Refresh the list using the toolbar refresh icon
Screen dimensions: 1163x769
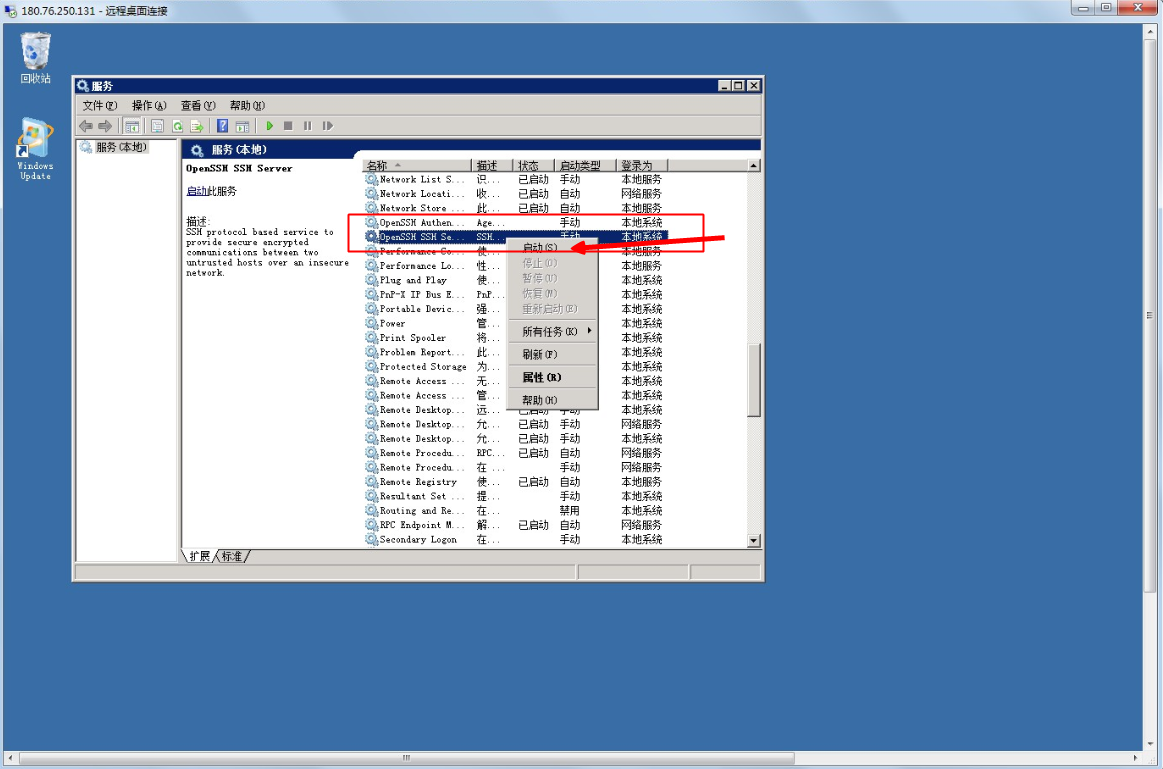pos(177,126)
